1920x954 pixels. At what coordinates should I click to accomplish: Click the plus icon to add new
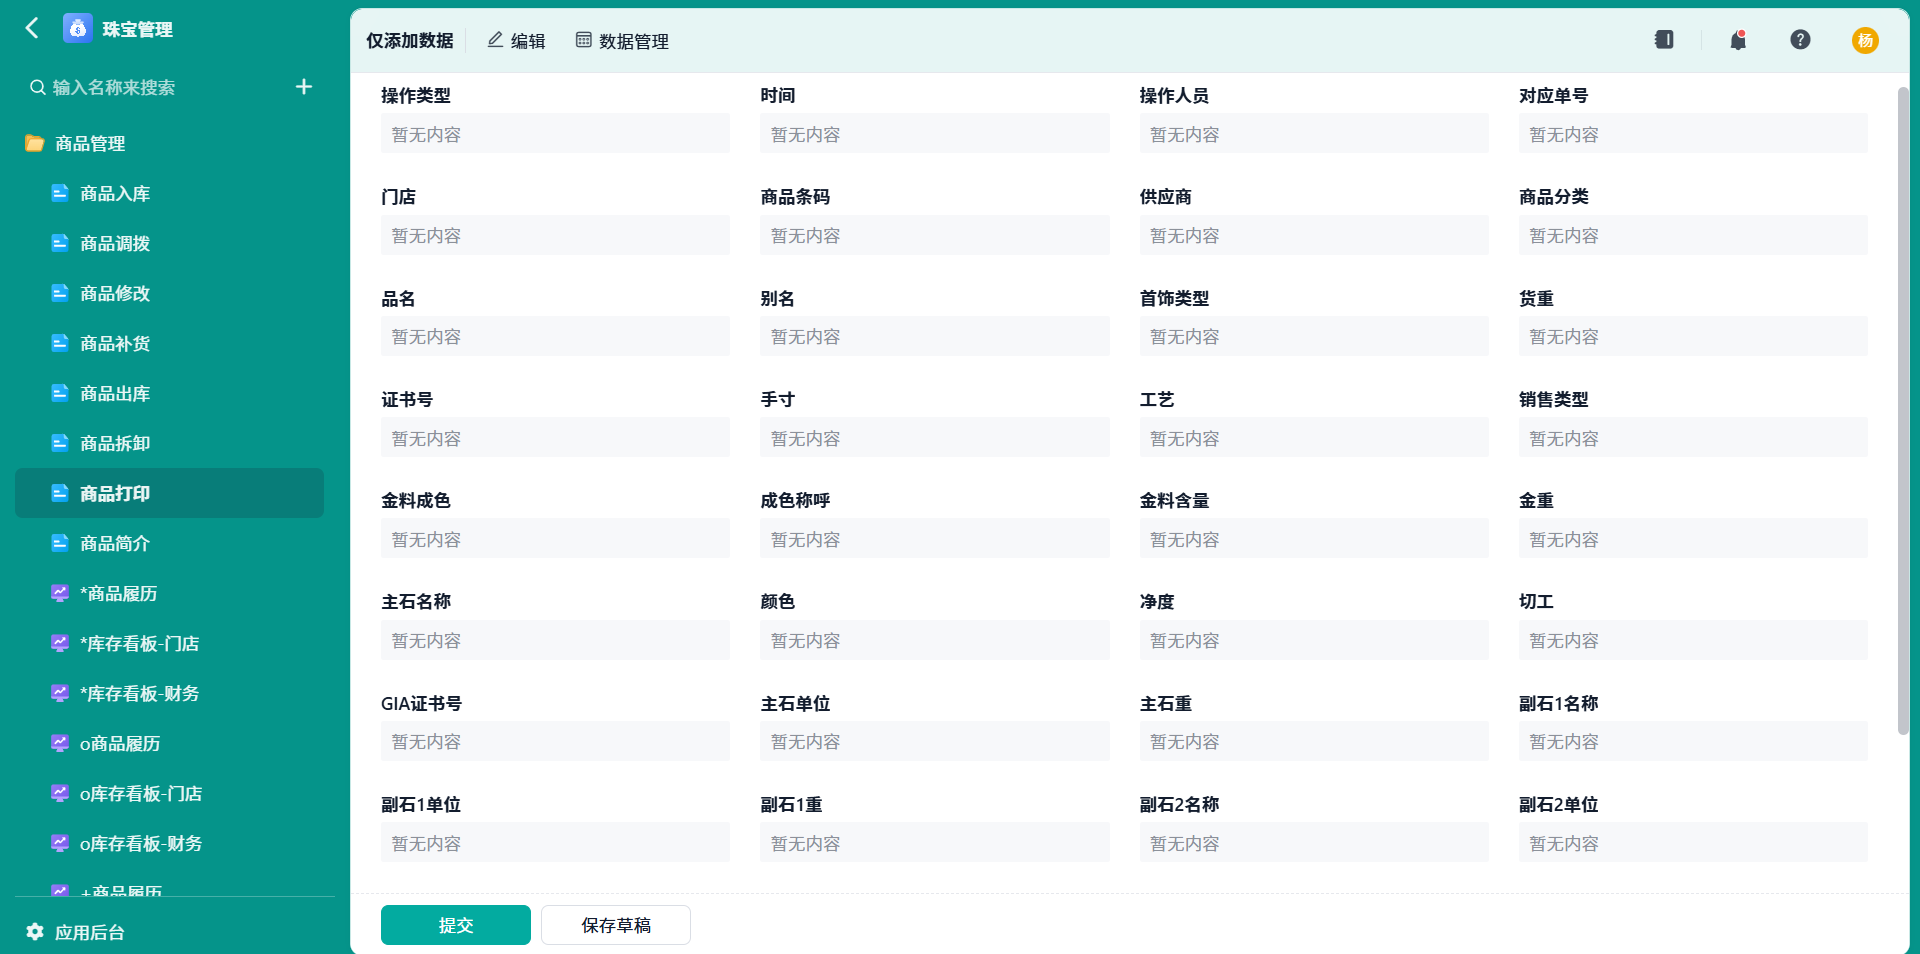point(304,87)
